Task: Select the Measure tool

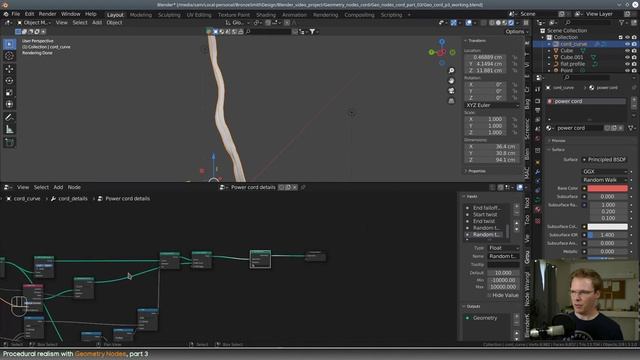Action: 9,129
